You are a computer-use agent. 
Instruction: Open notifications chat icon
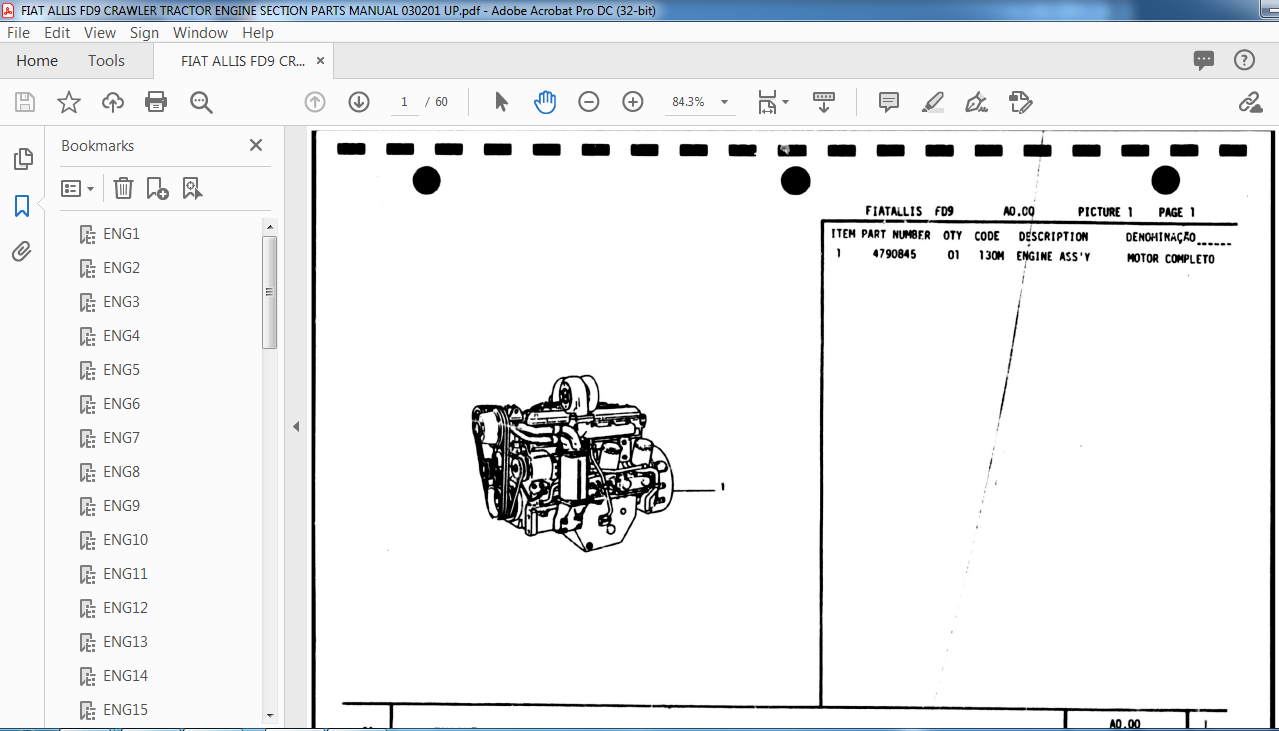point(1204,60)
